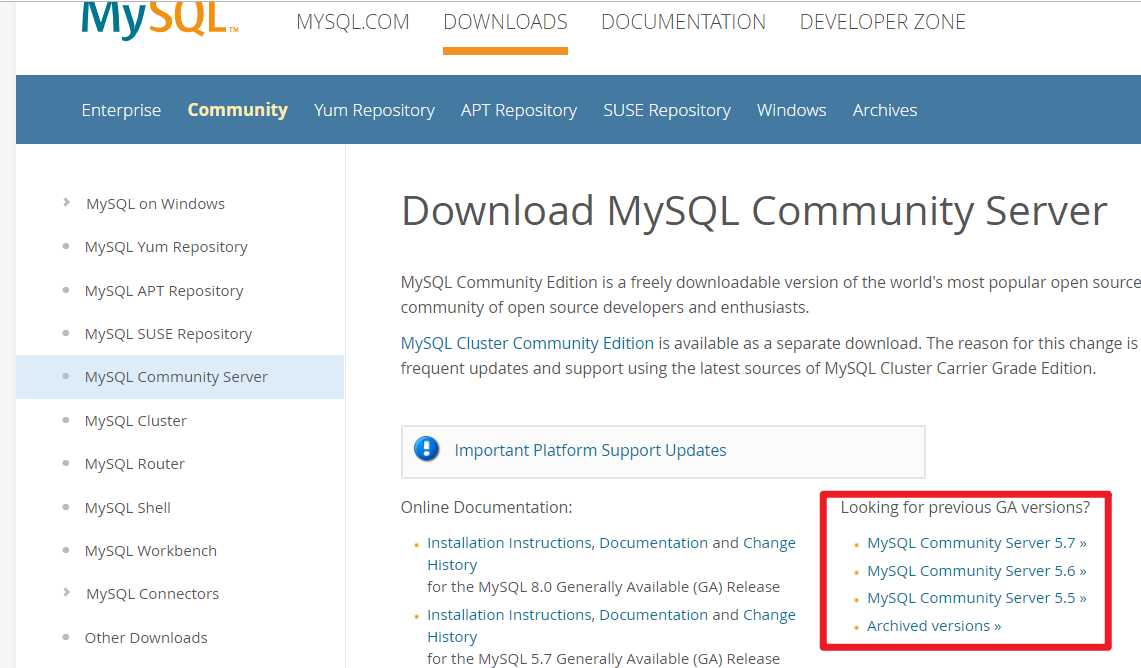Click Looking for previous GA versions text
Screen dimensions: 1141x668
point(965,507)
